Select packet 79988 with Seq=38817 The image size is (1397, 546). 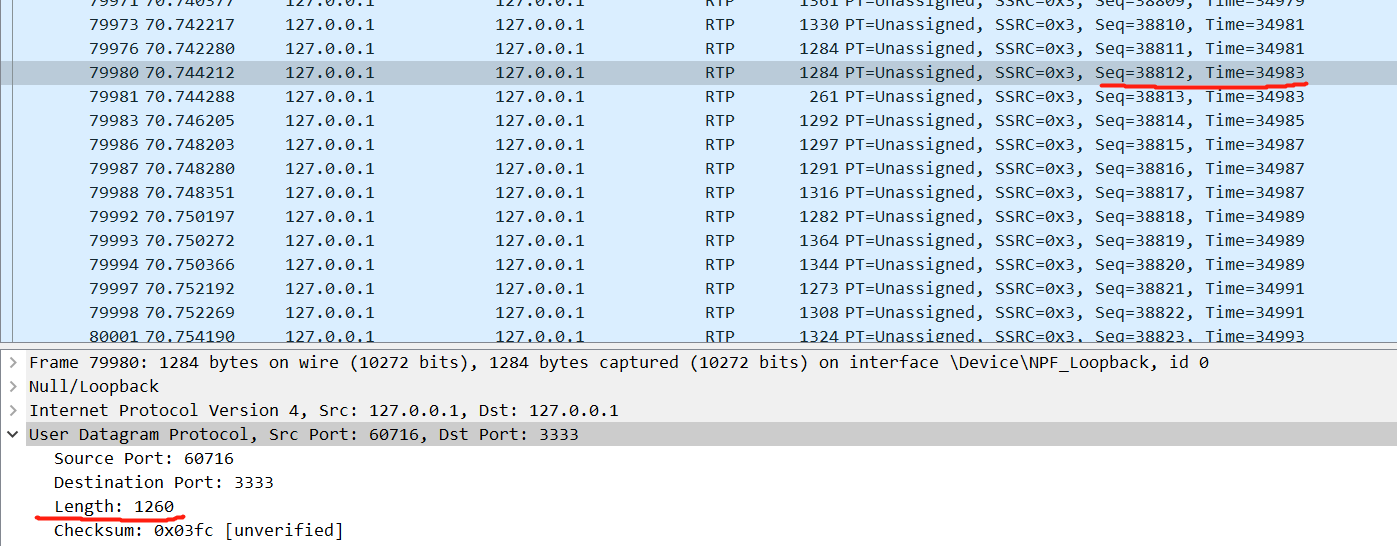tap(698, 192)
